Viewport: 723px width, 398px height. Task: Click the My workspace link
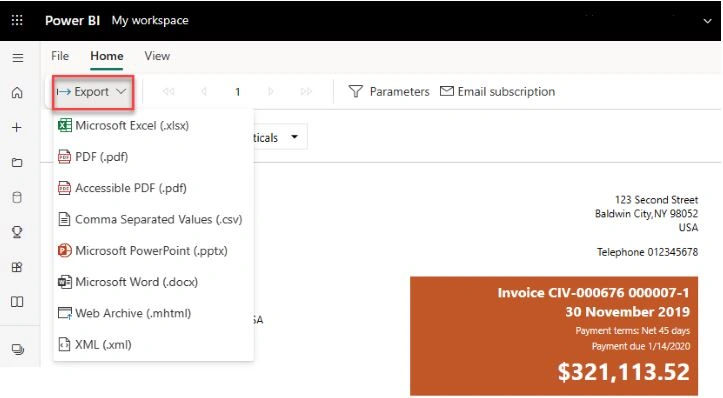150,20
